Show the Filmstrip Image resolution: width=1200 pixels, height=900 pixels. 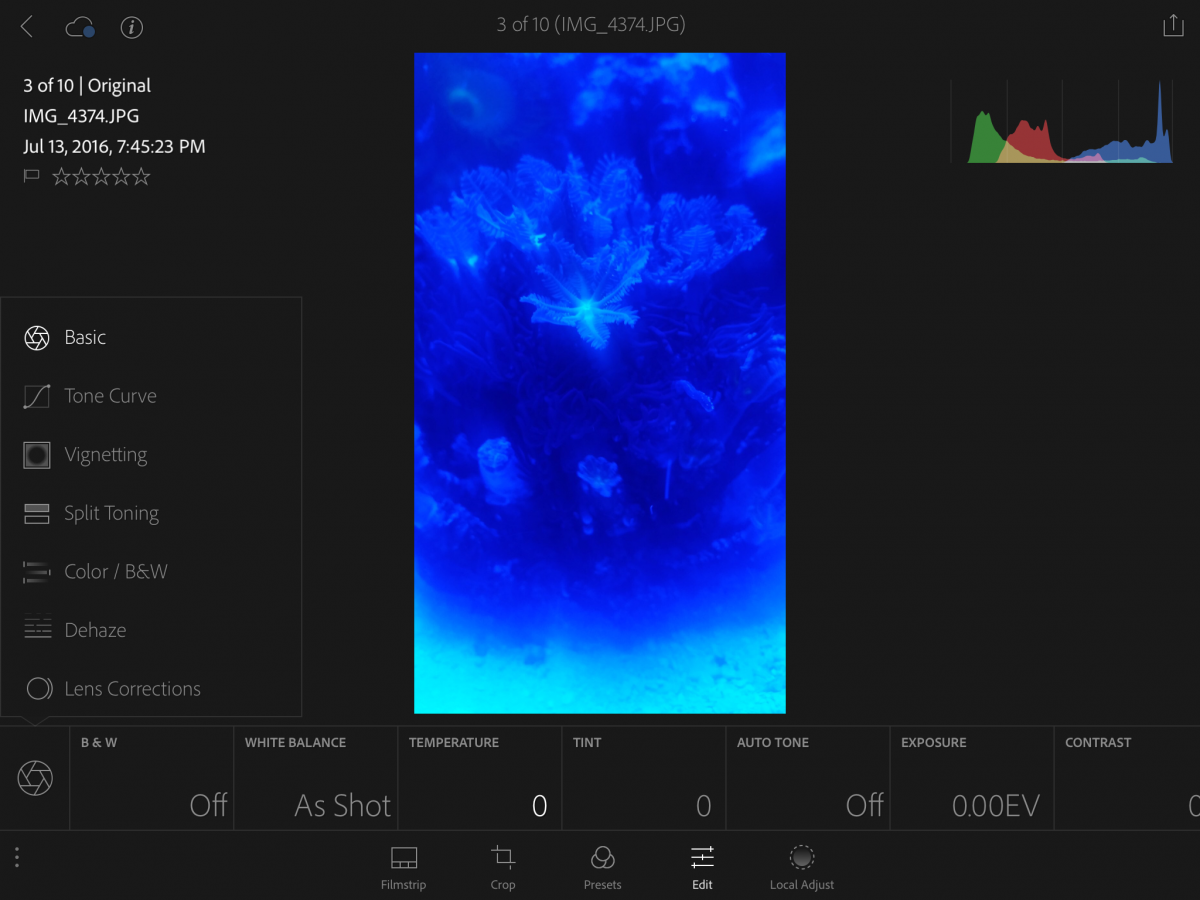pyautogui.click(x=403, y=867)
